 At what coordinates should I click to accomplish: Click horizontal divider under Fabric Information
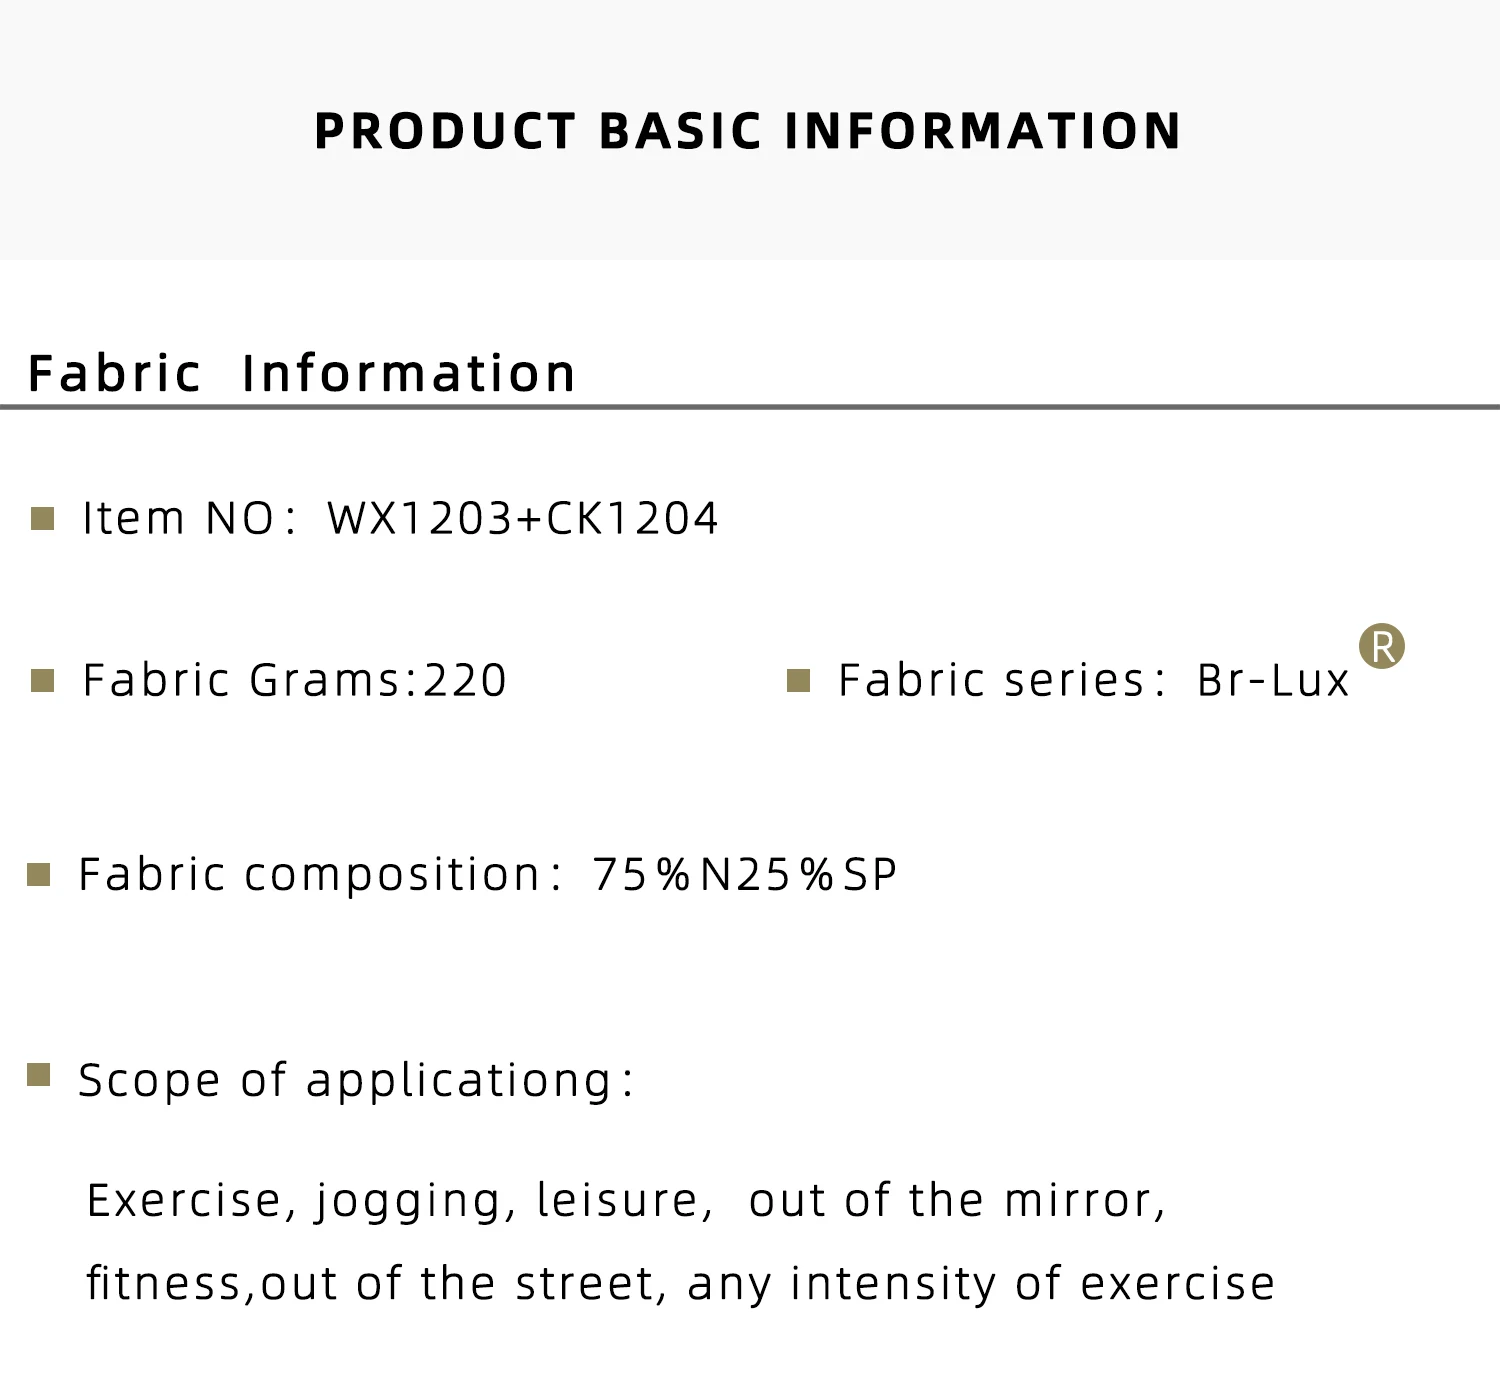[750, 407]
